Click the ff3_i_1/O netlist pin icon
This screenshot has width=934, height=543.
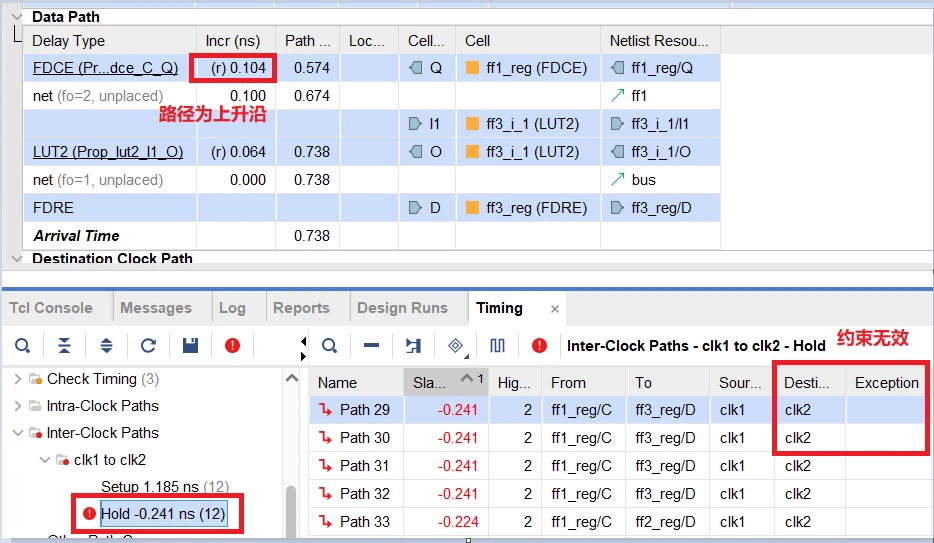[618, 152]
